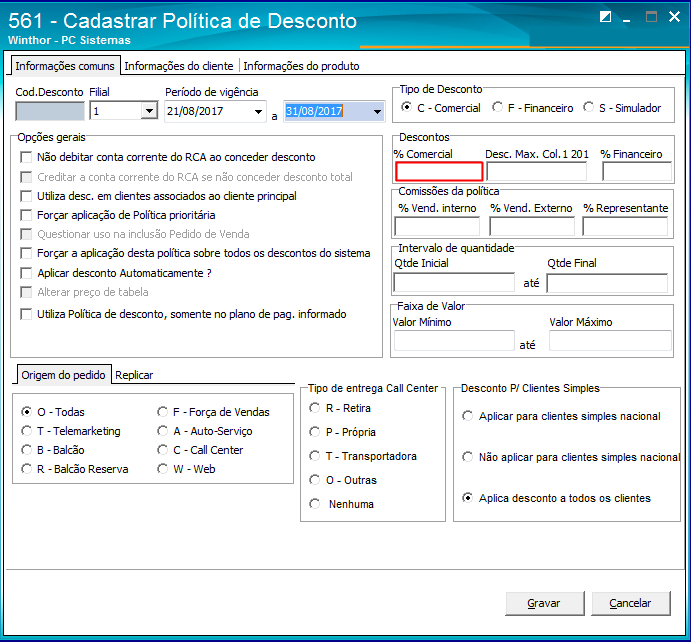Check Utiliza Política de desconto somente no plano
691x642 pixels.
pos(26,314)
